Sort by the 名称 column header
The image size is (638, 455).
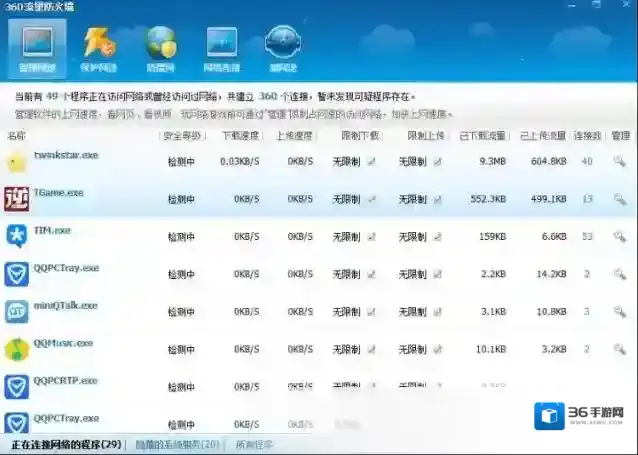click(16, 136)
